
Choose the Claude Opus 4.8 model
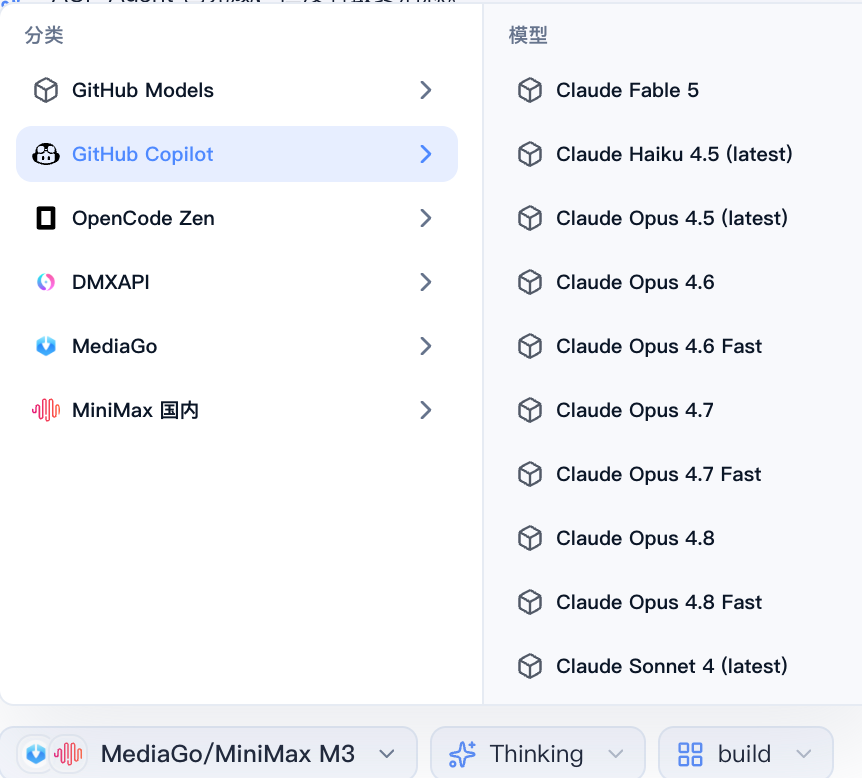click(x=679, y=538)
